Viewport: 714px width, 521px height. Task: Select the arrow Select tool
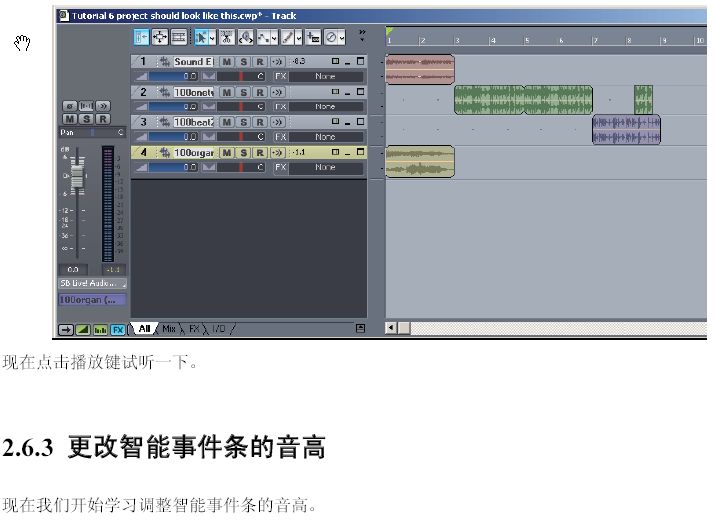point(201,37)
